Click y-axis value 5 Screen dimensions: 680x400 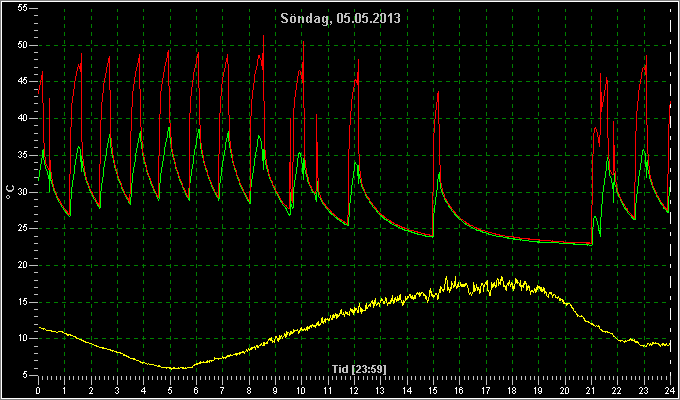(x=26, y=375)
